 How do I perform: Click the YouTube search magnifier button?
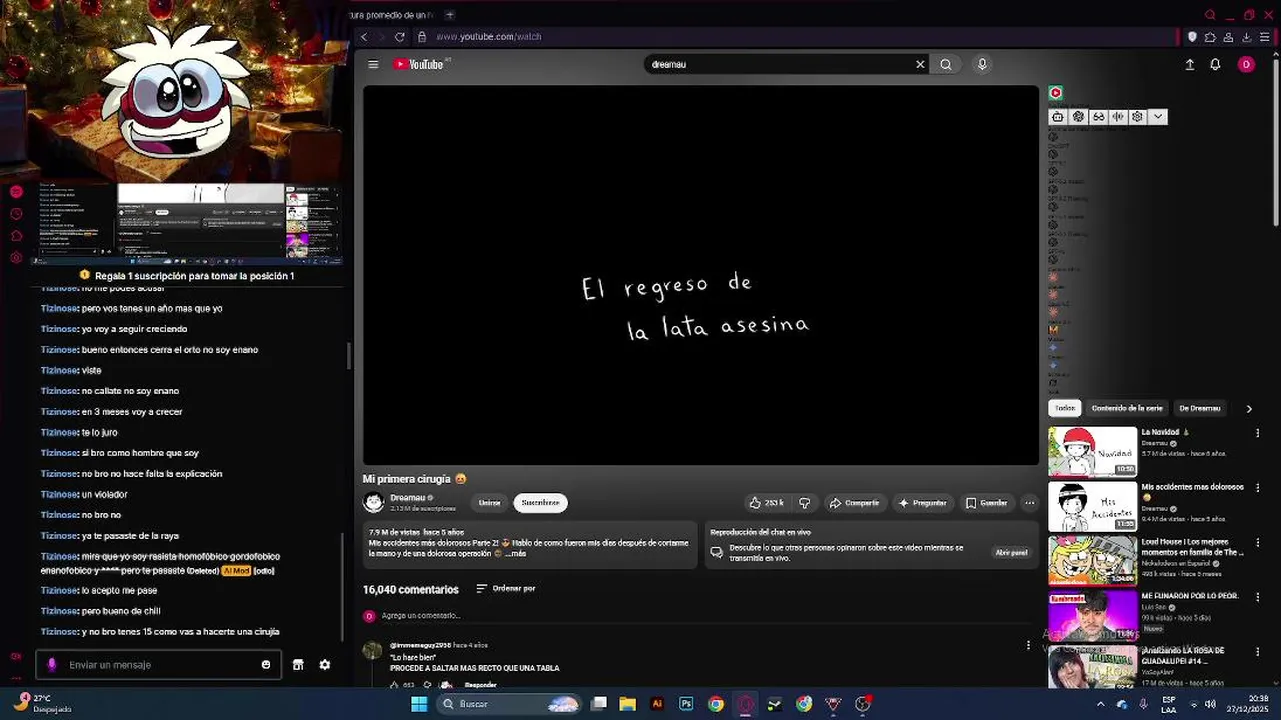[946, 64]
